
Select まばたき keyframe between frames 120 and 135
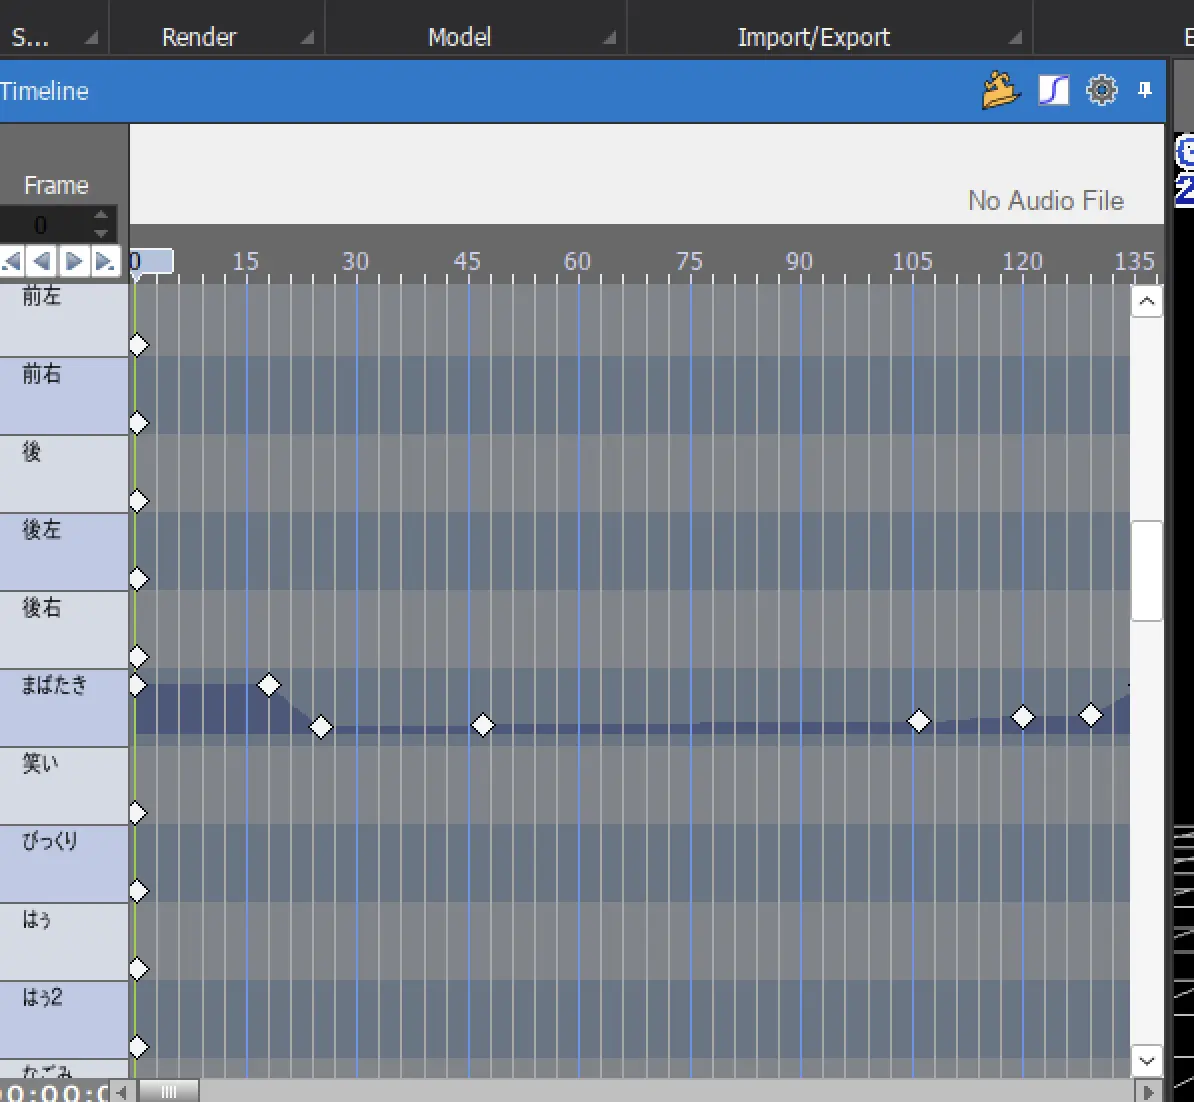pos(1090,715)
